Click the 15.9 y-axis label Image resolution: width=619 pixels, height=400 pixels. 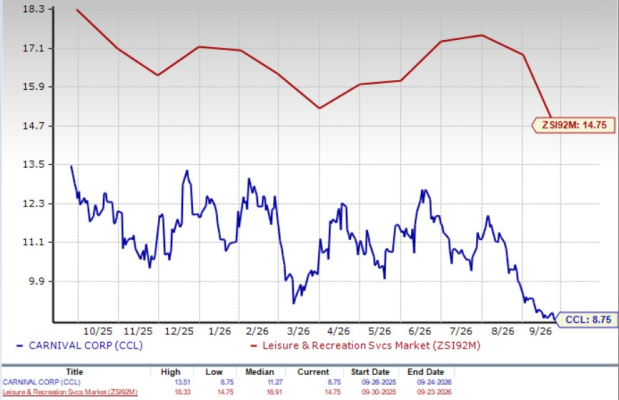[34, 86]
